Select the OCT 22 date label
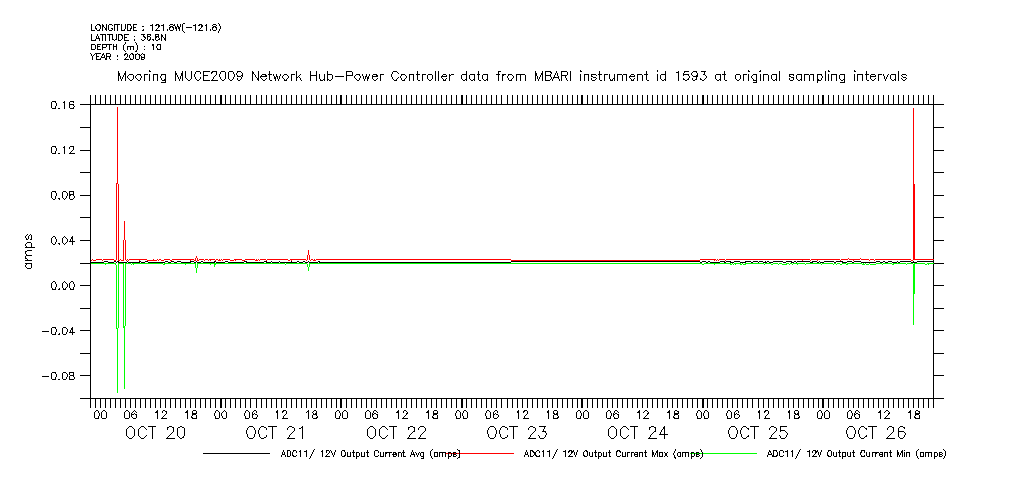Screen dimensions: 1009x504 click(396, 433)
